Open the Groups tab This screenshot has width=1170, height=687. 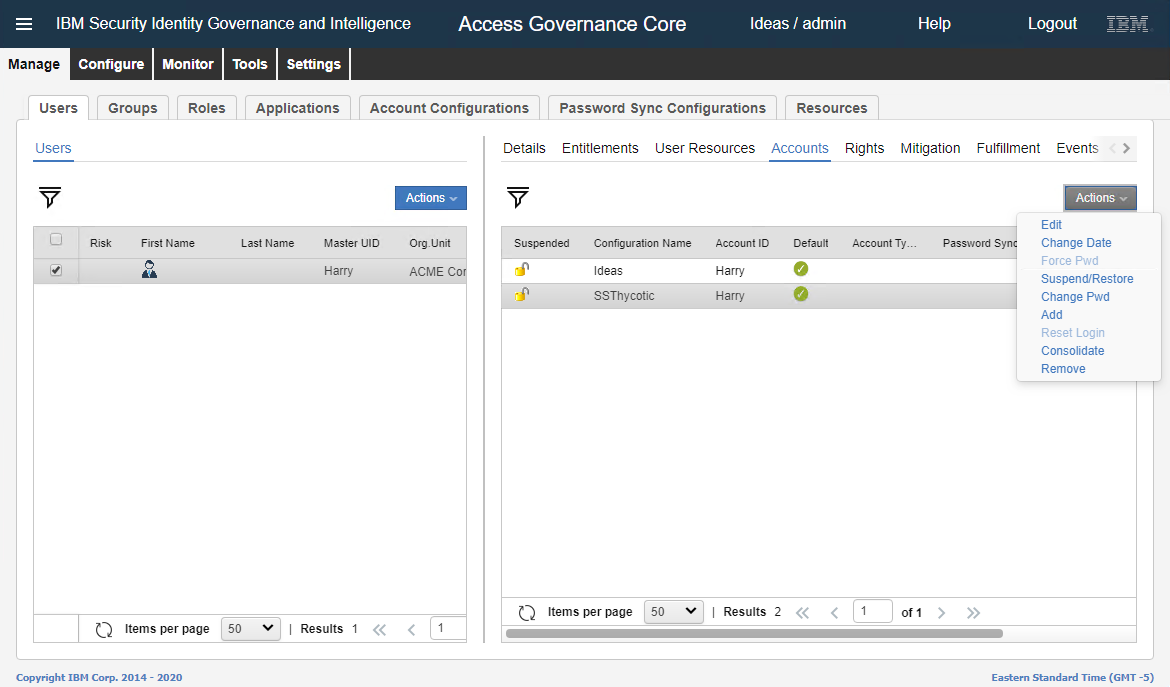[x=133, y=108]
